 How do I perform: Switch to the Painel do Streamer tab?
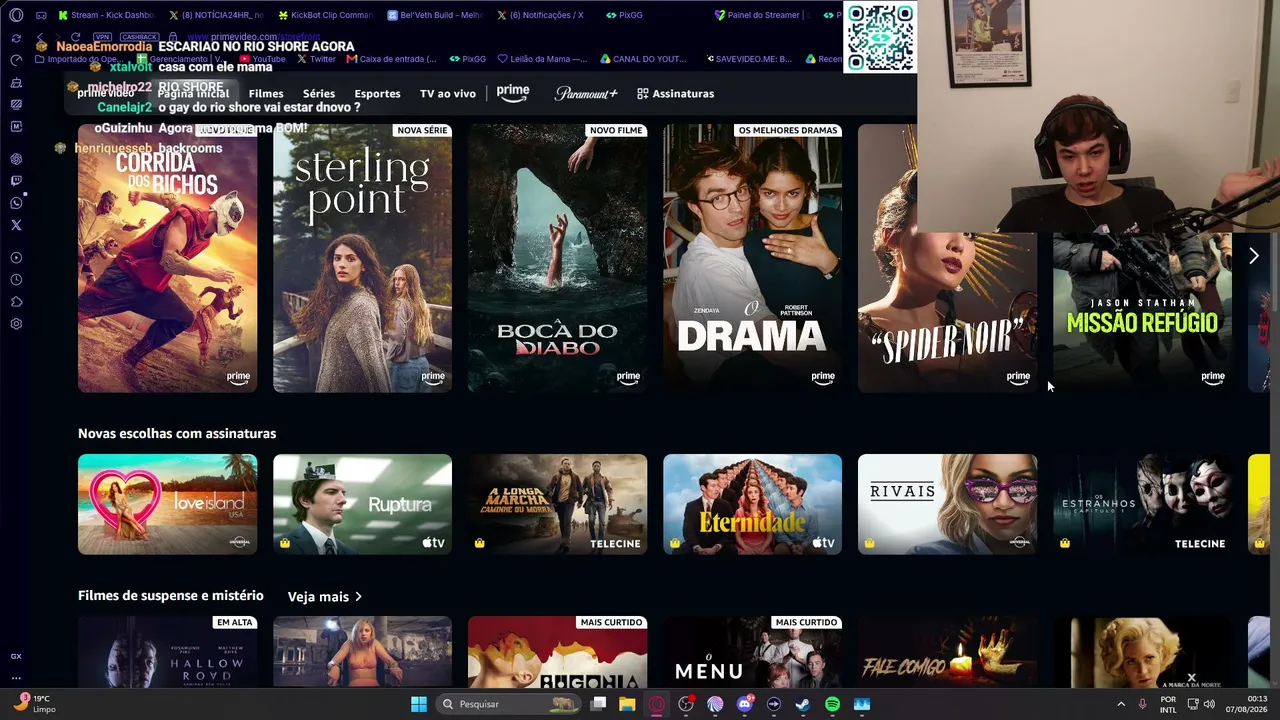click(763, 15)
